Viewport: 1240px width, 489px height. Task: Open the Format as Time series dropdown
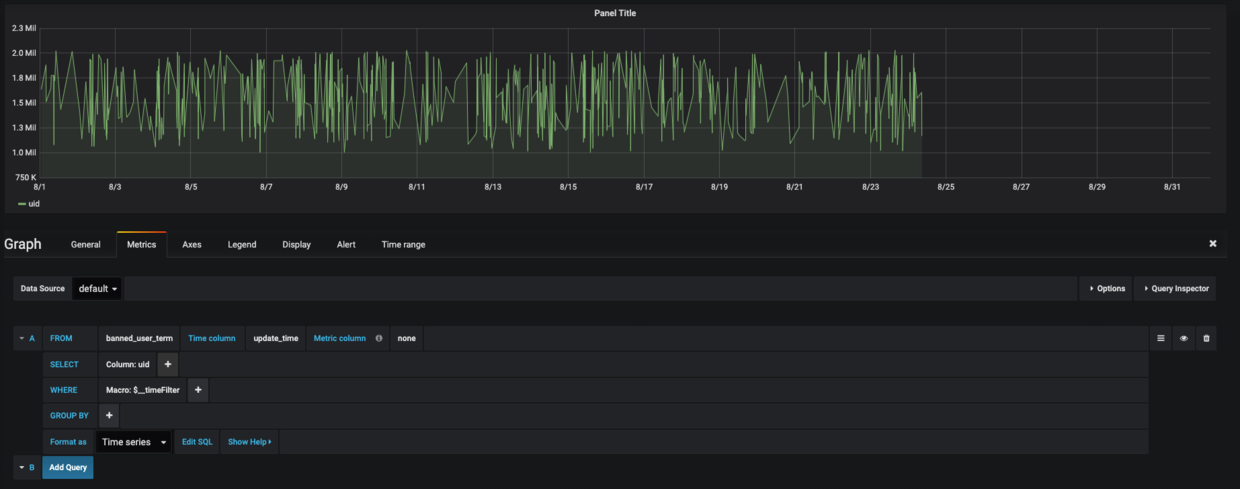tap(134, 441)
